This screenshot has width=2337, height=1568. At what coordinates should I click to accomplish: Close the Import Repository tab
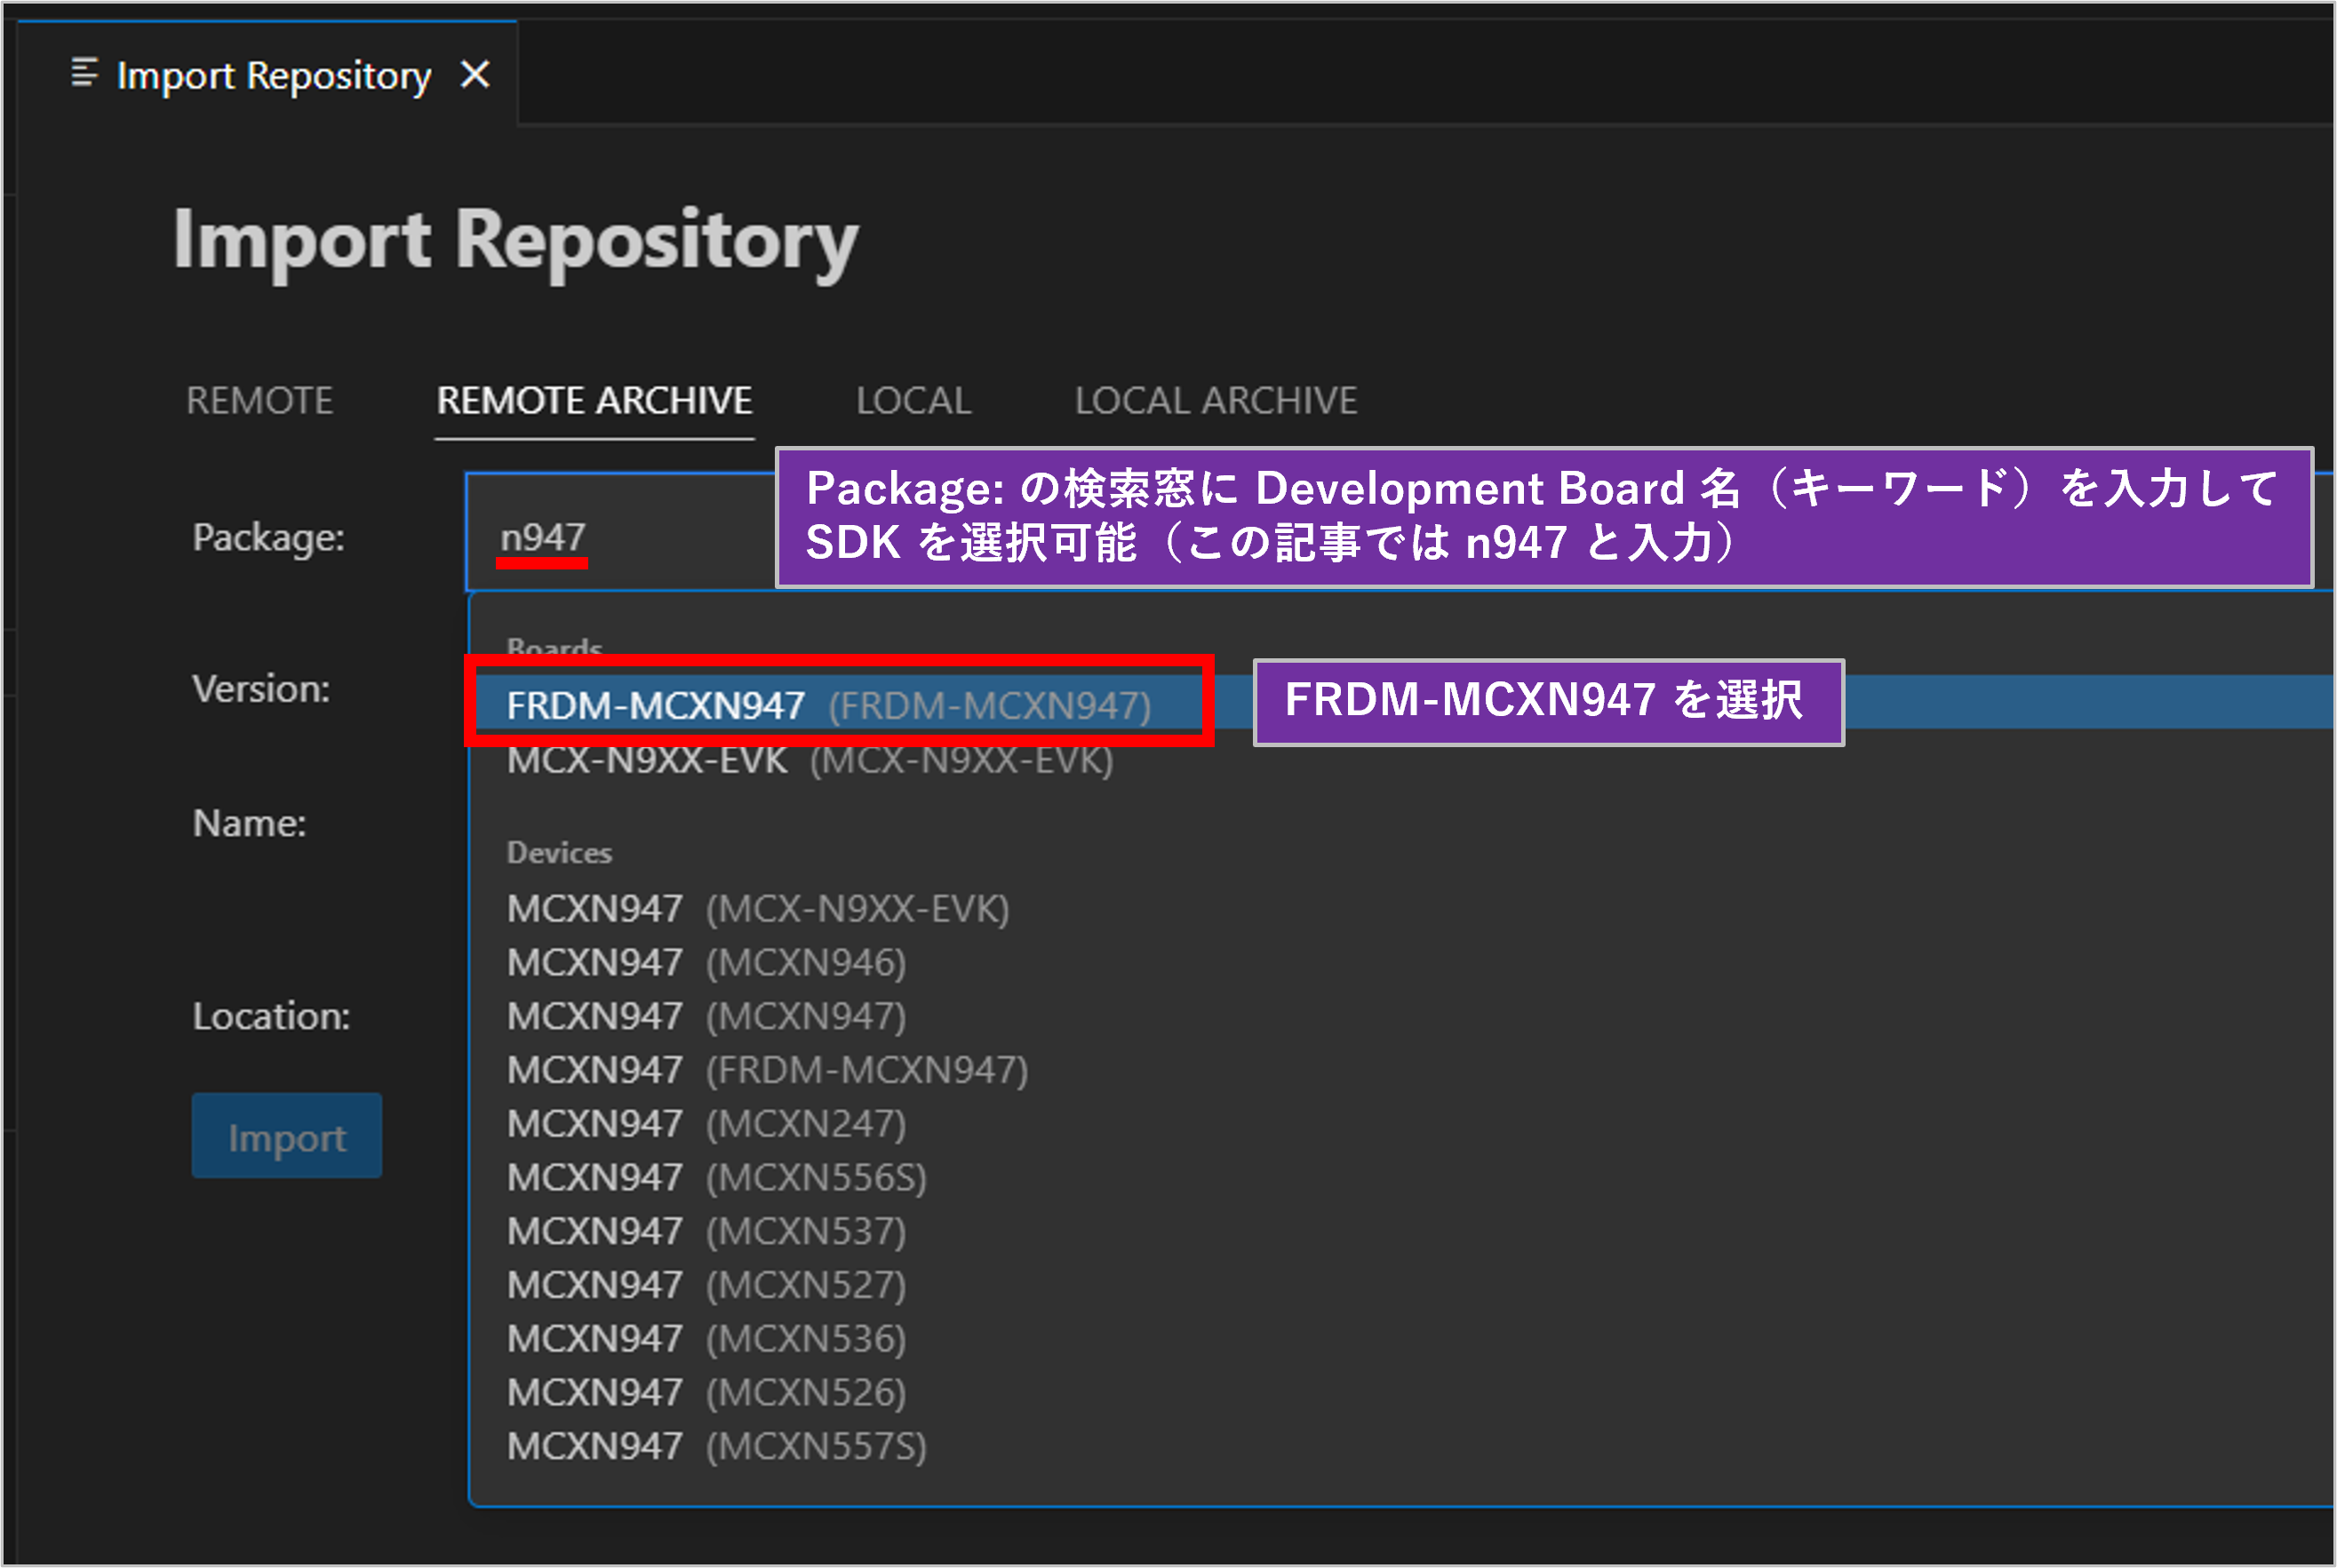[x=475, y=74]
